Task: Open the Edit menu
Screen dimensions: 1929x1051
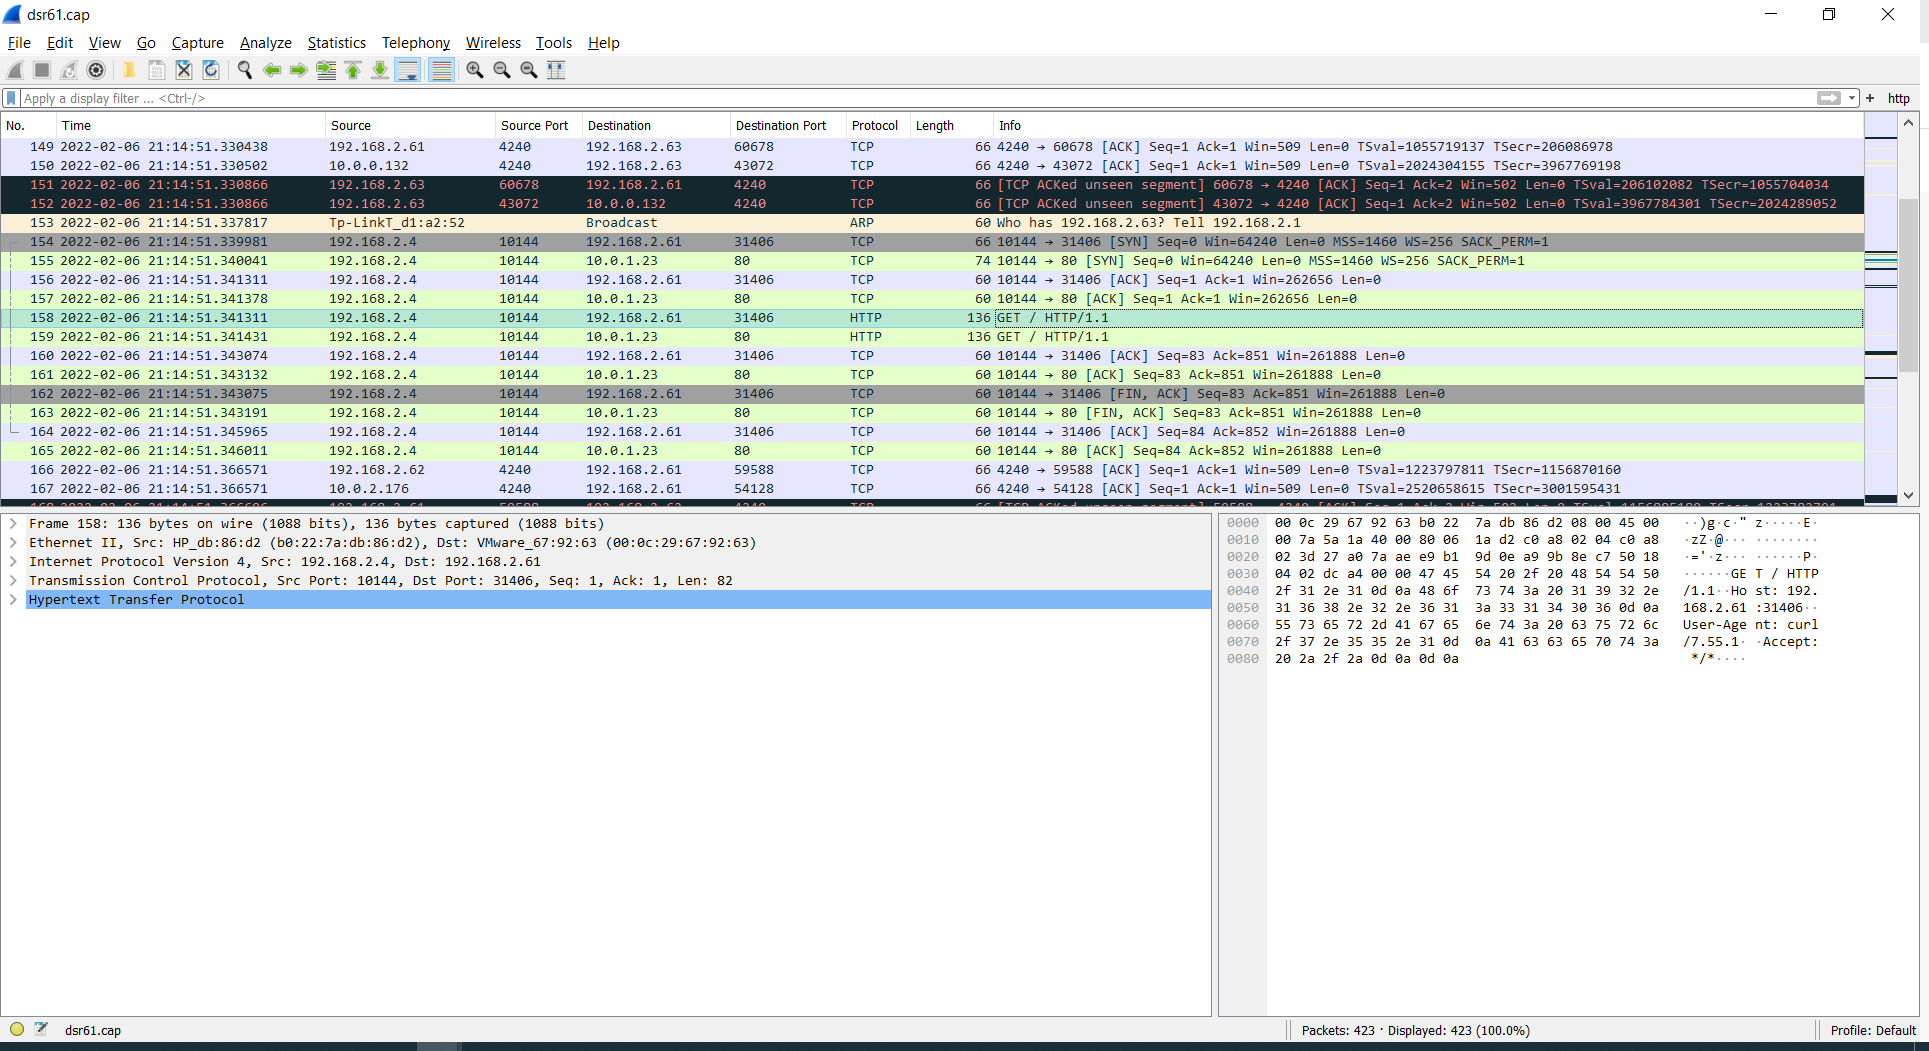Action: pyautogui.click(x=59, y=43)
